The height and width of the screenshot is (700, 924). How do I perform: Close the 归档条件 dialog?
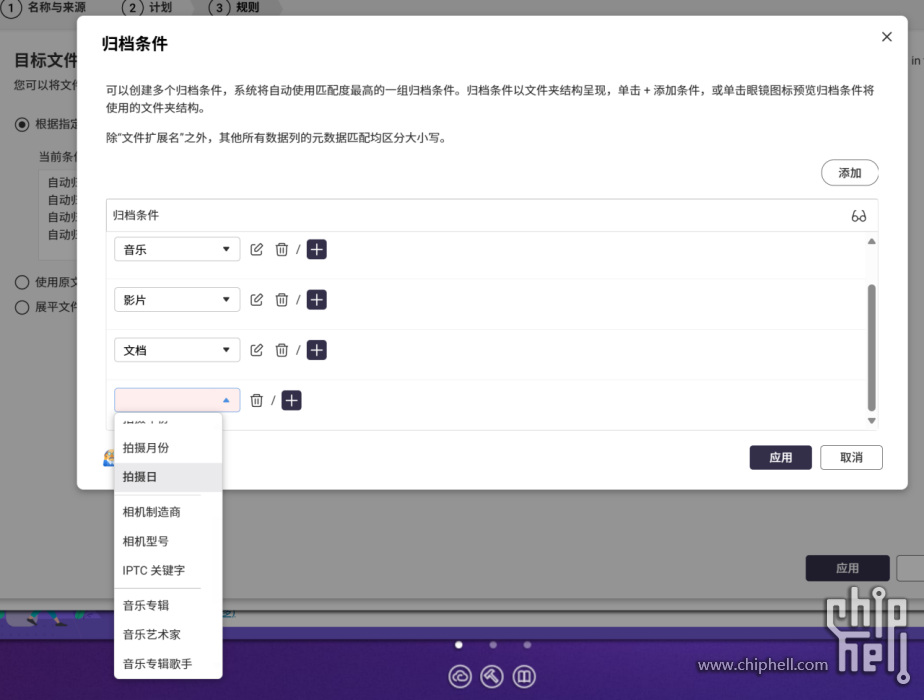tap(886, 37)
